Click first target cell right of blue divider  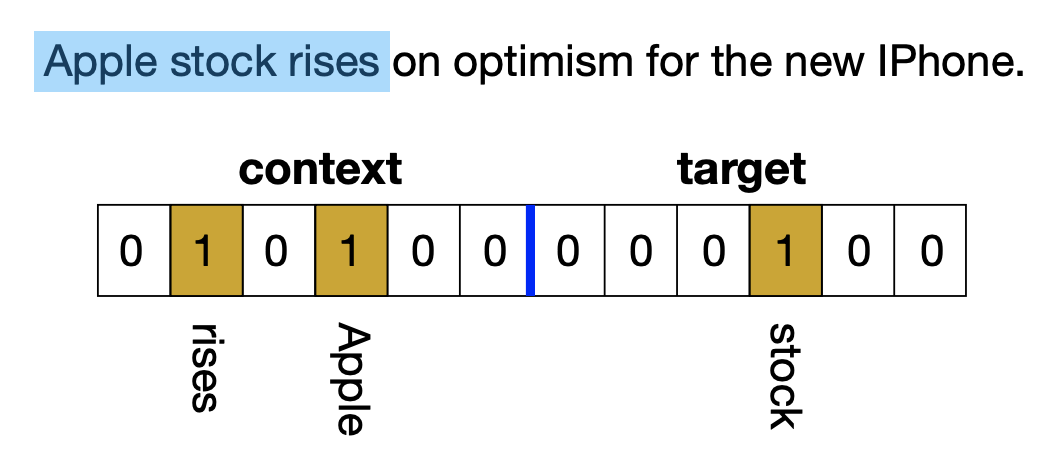point(568,251)
